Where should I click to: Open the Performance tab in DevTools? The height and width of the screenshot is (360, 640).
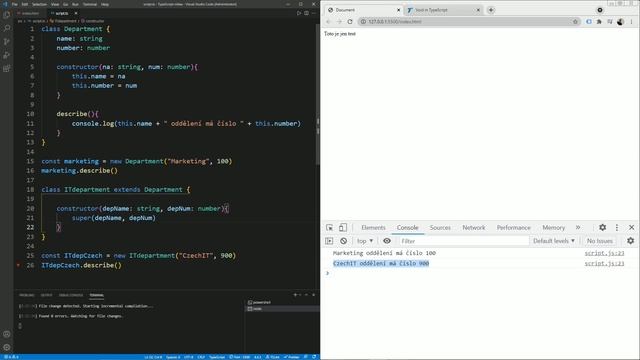[x=513, y=228]
